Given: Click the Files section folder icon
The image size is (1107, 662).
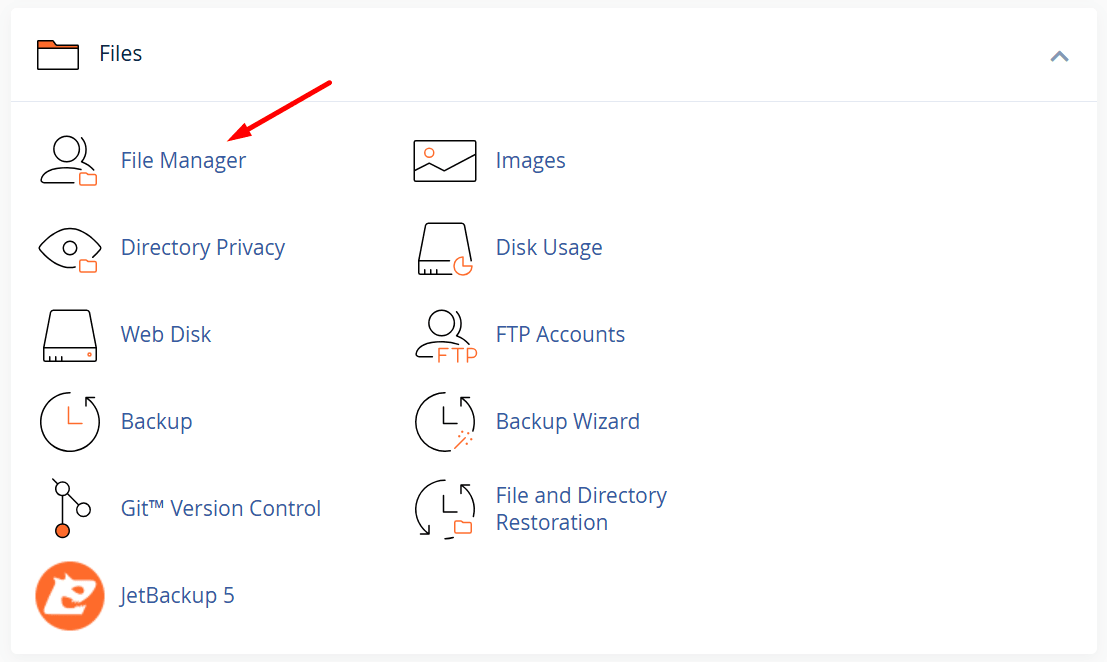Looking at the screenshot, I should click(58, 55).
